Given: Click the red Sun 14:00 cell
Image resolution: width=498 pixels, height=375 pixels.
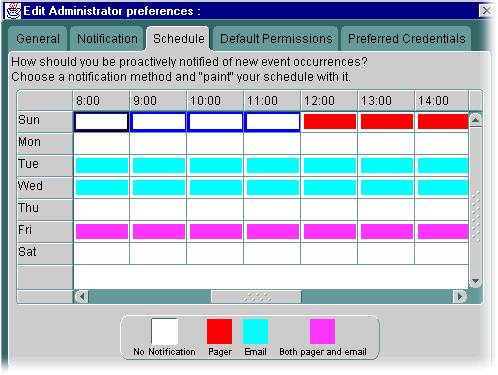Looking at the screenshot, I should click(x=442, y=122).
